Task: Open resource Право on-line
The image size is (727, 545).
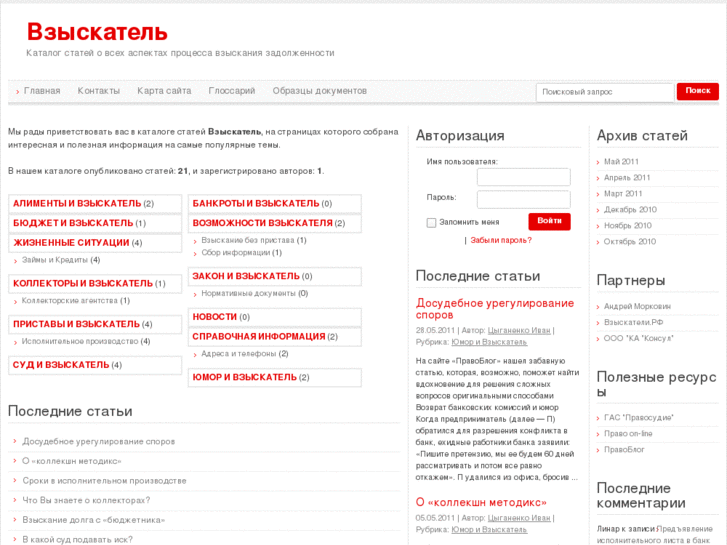Action: click(628, 434)
